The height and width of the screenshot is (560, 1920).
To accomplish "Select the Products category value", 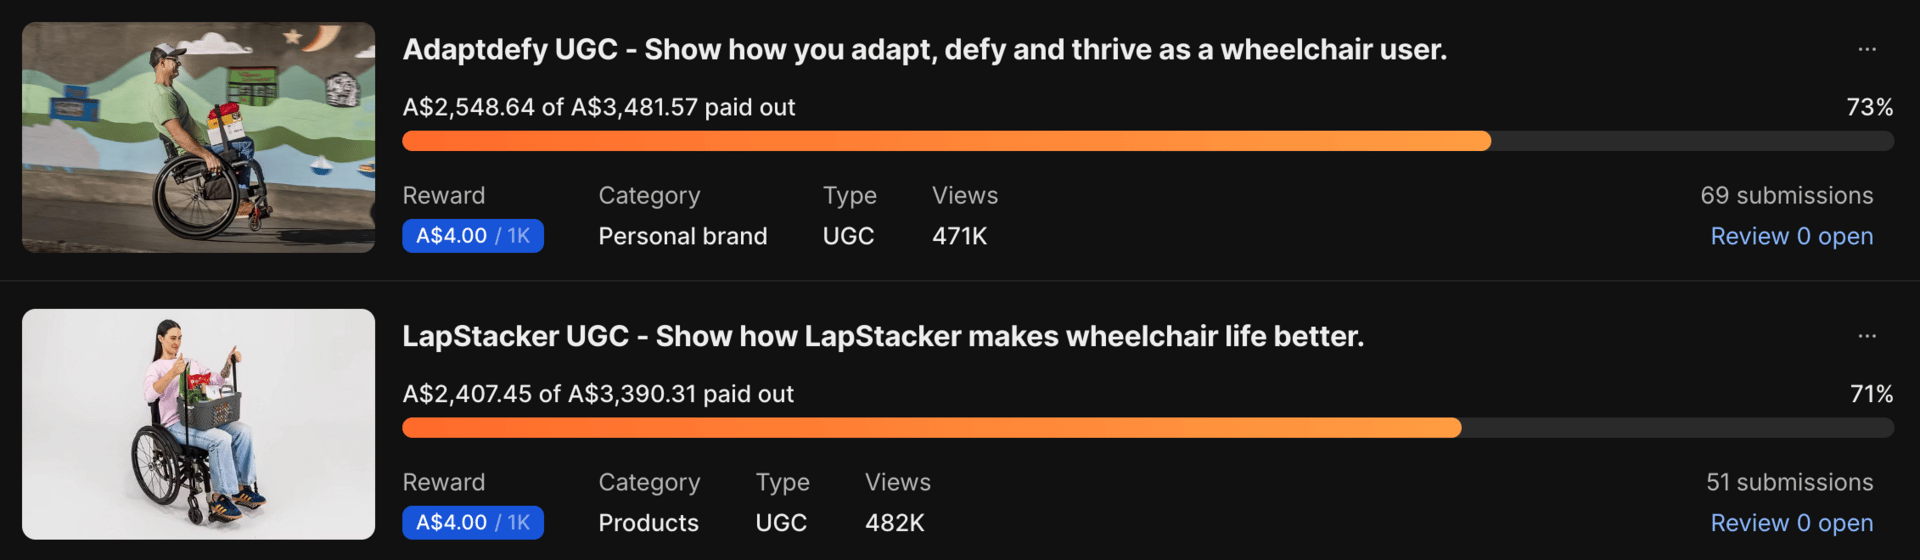I will (648, 523).
